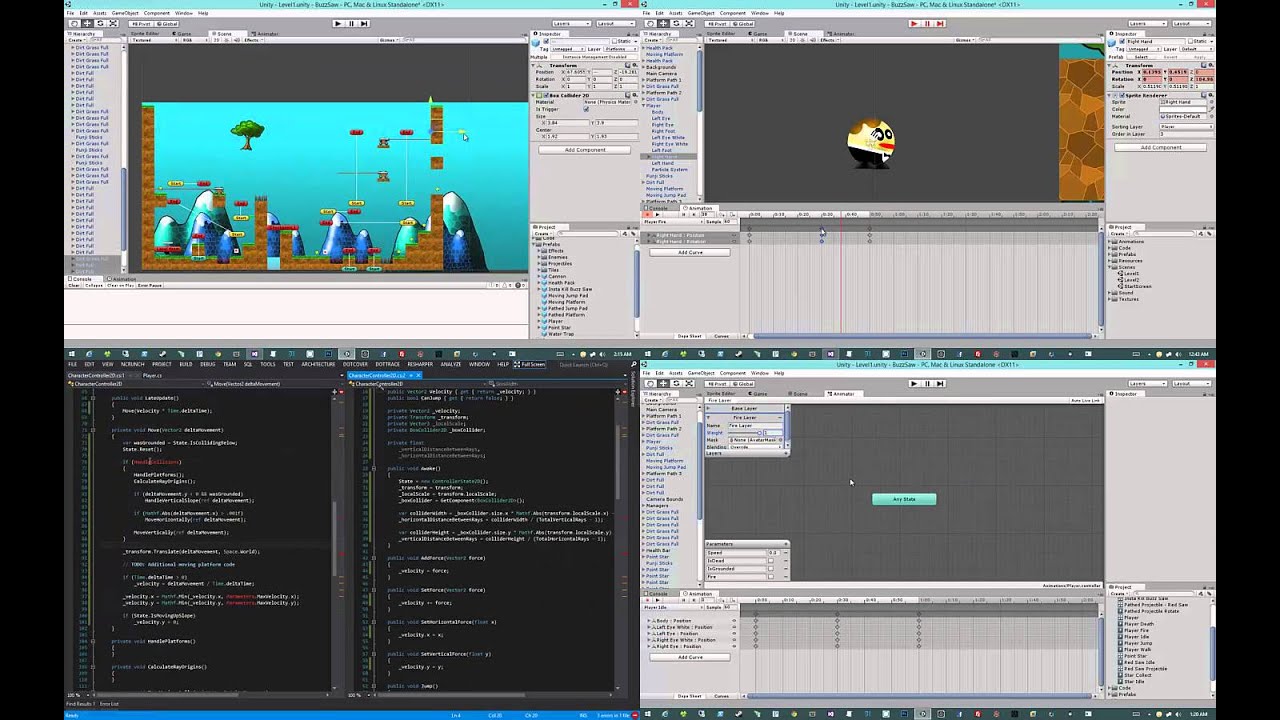Stop playback with red Play button, top-right Unity
The height and width of the screenshot is (720, 1280).
pyautogui.click(x=914, y=23)
